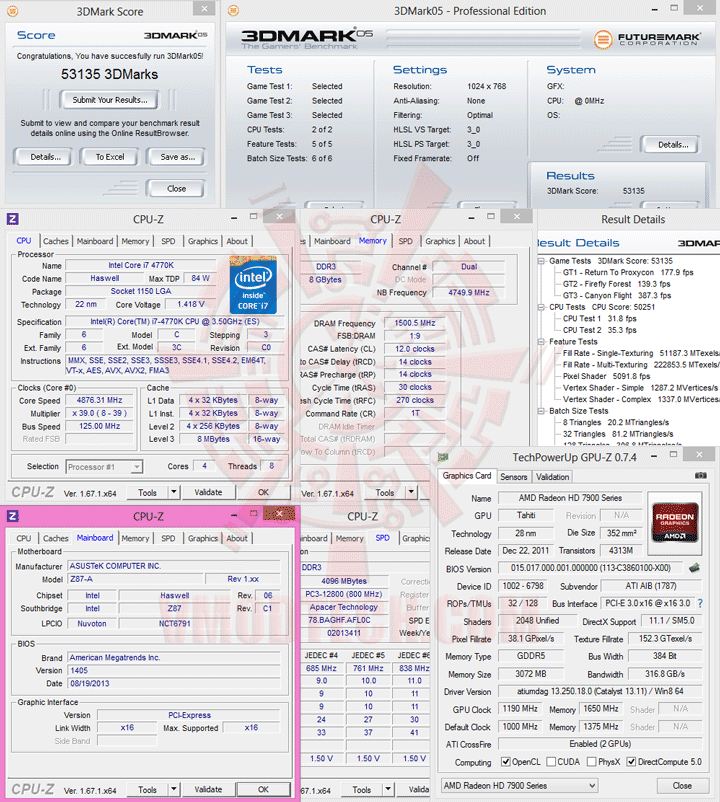Collapse the Batch Size Tests tree node
Viewport: 720px width, 802px height.
[542, 411]
